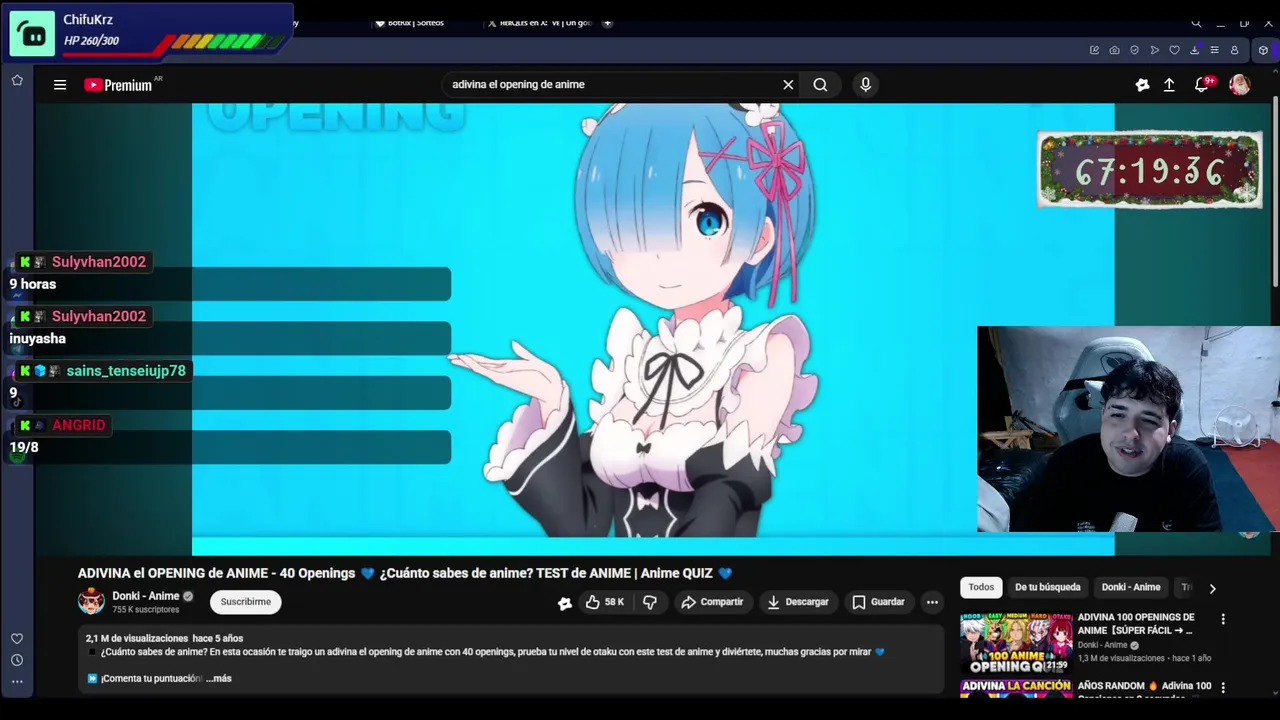The height and width of the screenshot is (720, 1280).
Task: Open the sidebar heart icon
Action: (x=17, y=638)
